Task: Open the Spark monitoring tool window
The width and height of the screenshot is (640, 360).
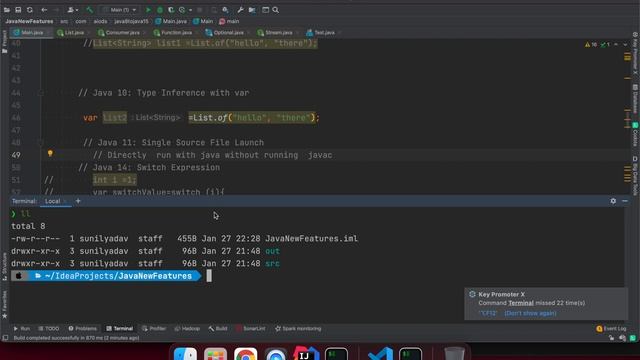Action: (x=298, y=329)
